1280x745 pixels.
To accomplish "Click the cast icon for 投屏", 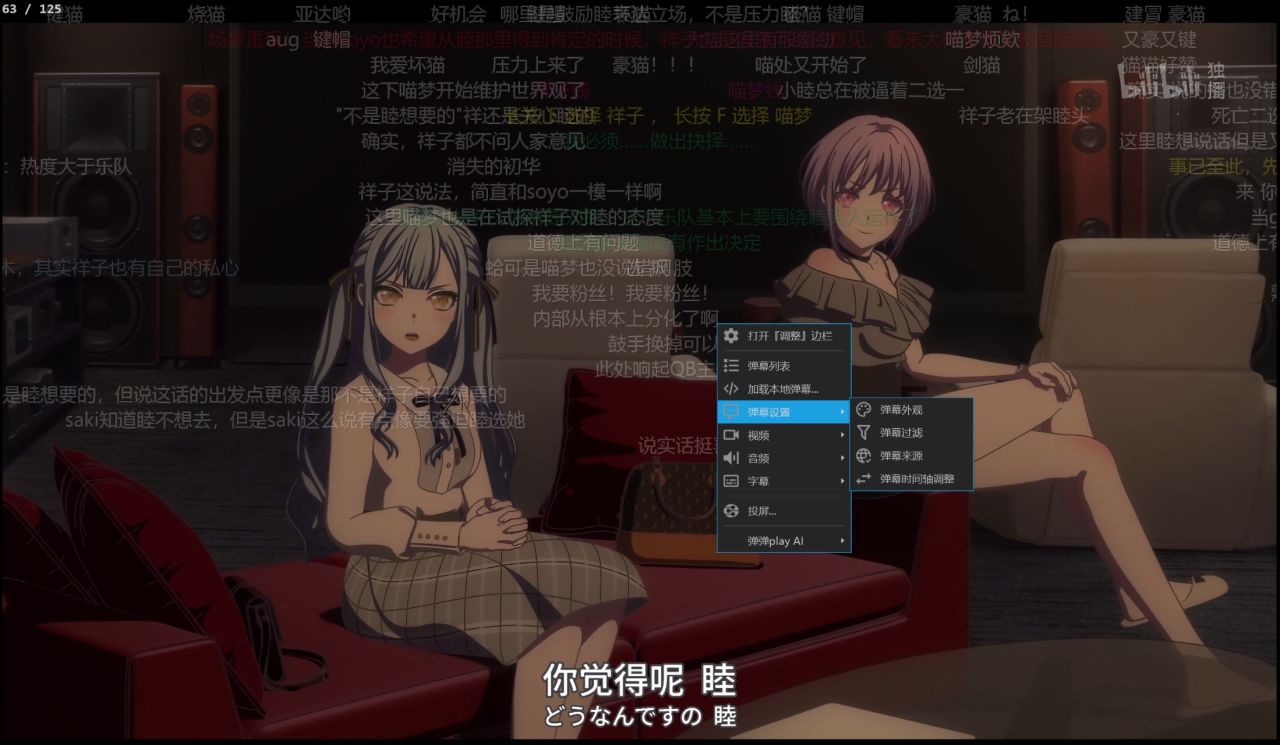I will point(731,511).
